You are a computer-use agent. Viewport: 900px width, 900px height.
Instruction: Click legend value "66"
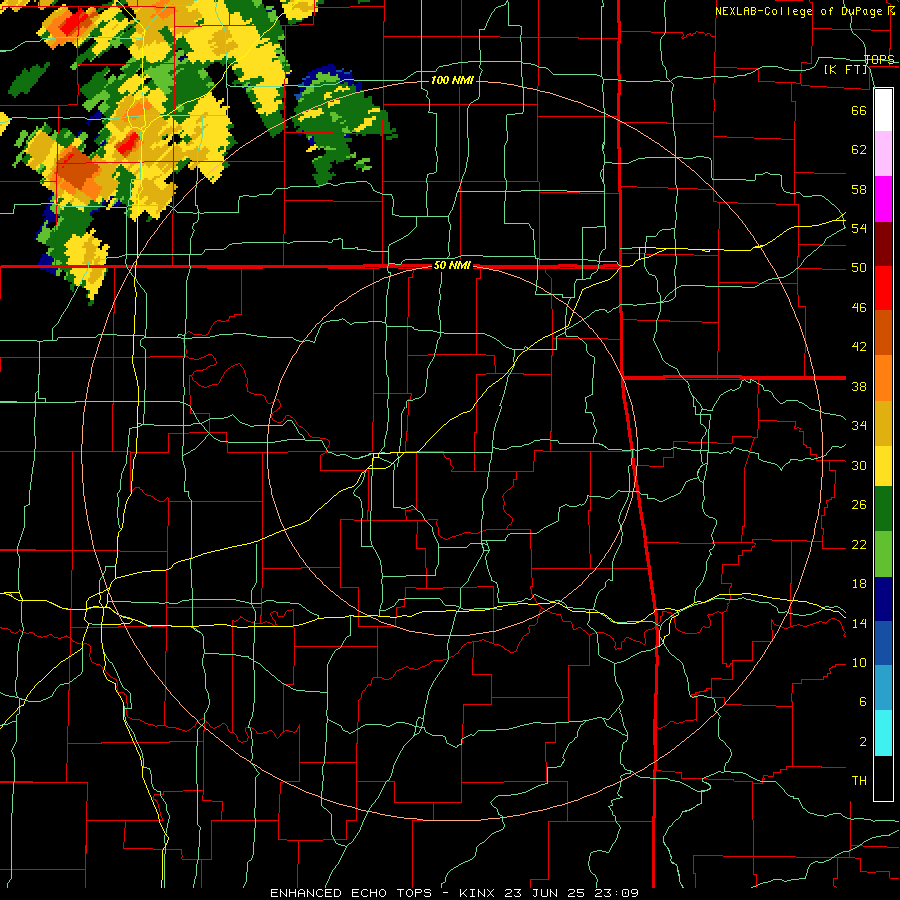click(x=859, y=110)
